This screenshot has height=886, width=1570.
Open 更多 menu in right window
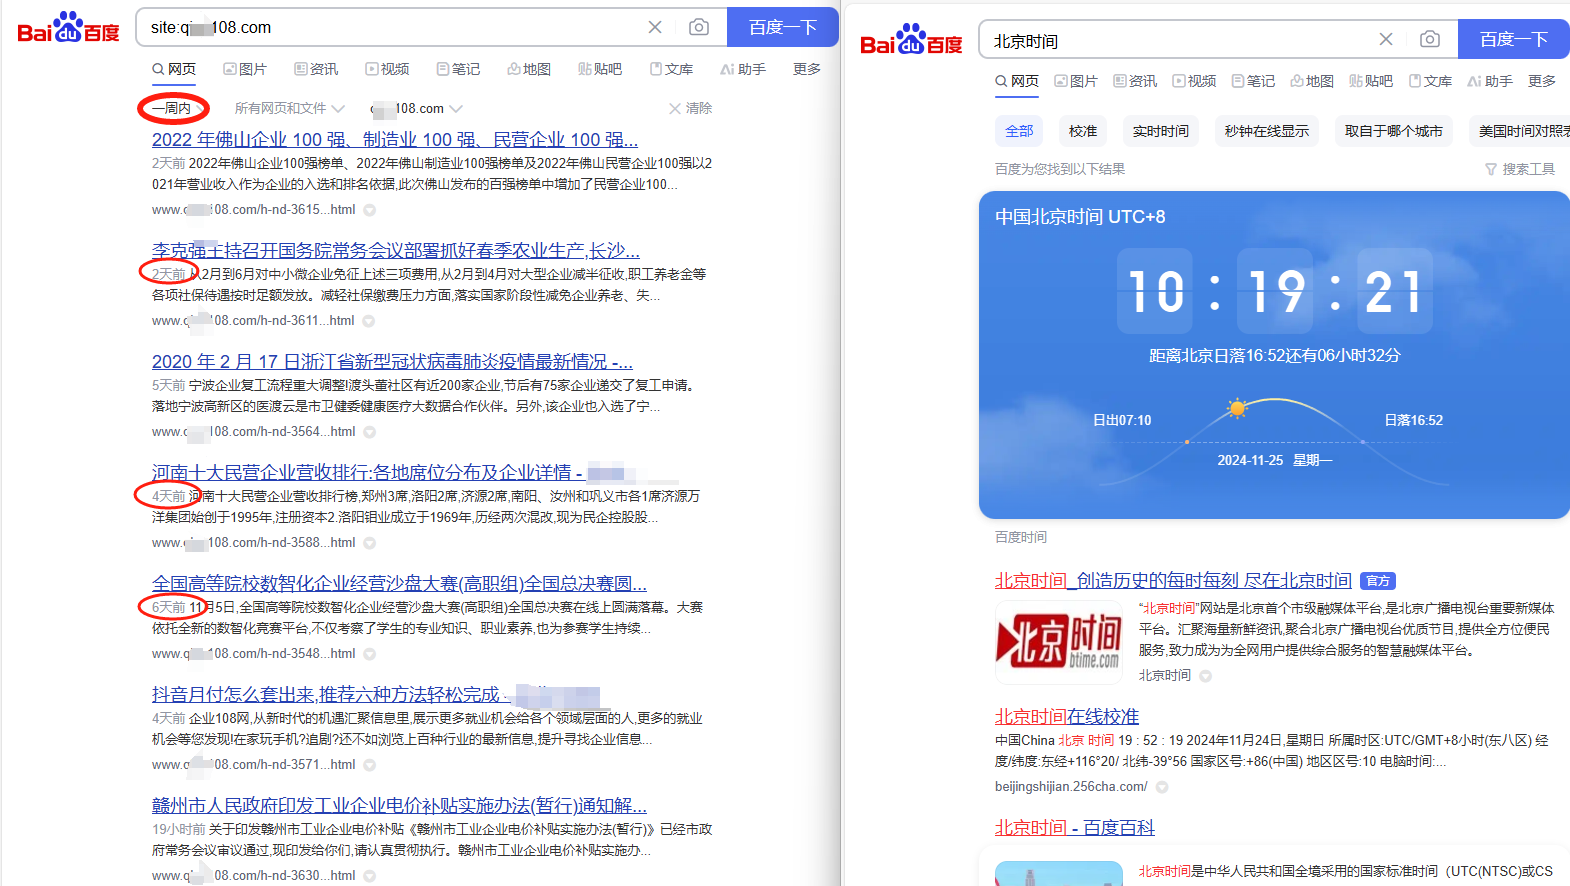[1542, 81]
